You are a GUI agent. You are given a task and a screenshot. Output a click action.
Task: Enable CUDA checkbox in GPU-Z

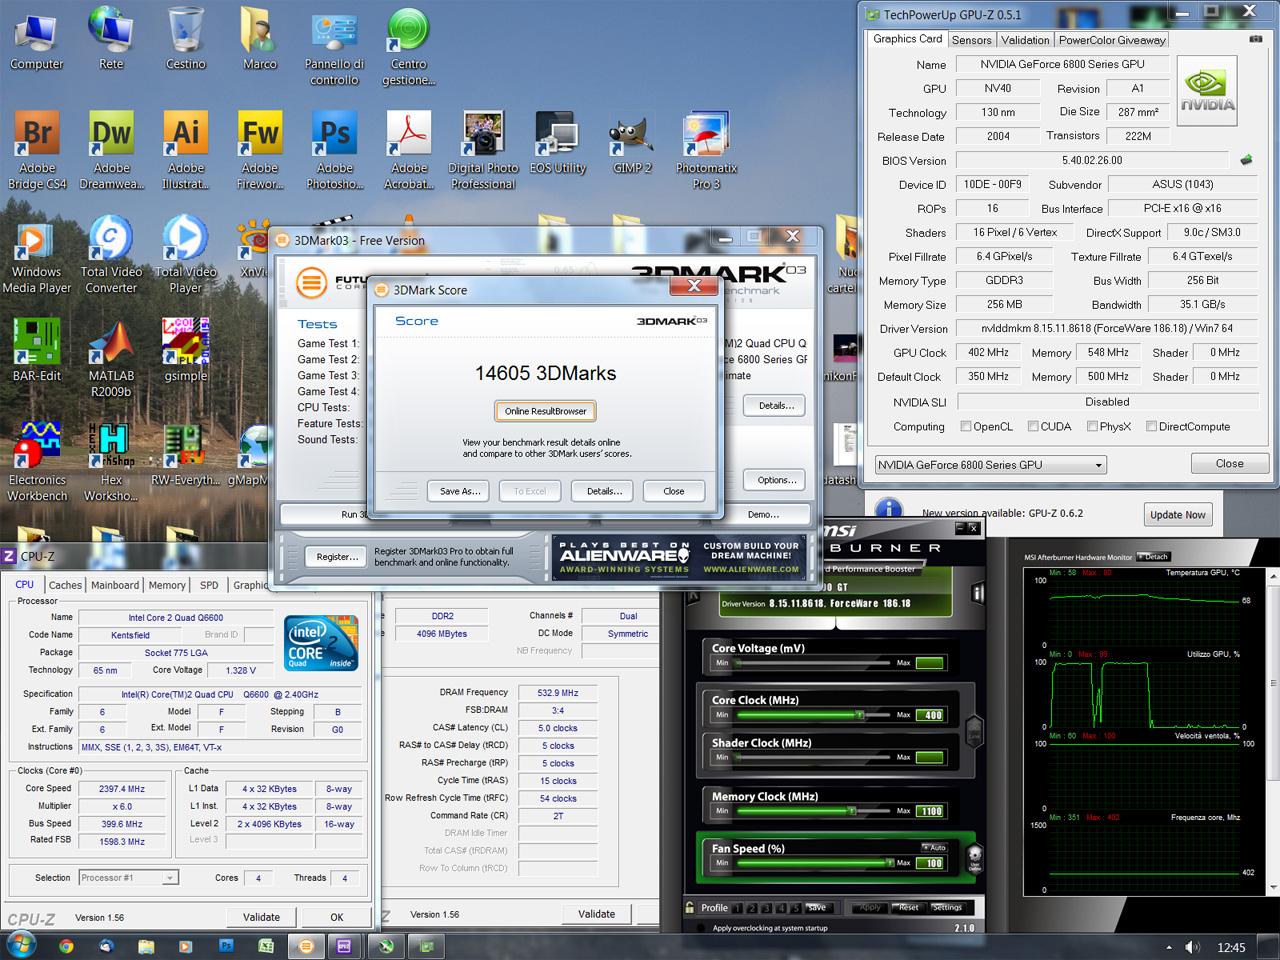pos(1033,427)
